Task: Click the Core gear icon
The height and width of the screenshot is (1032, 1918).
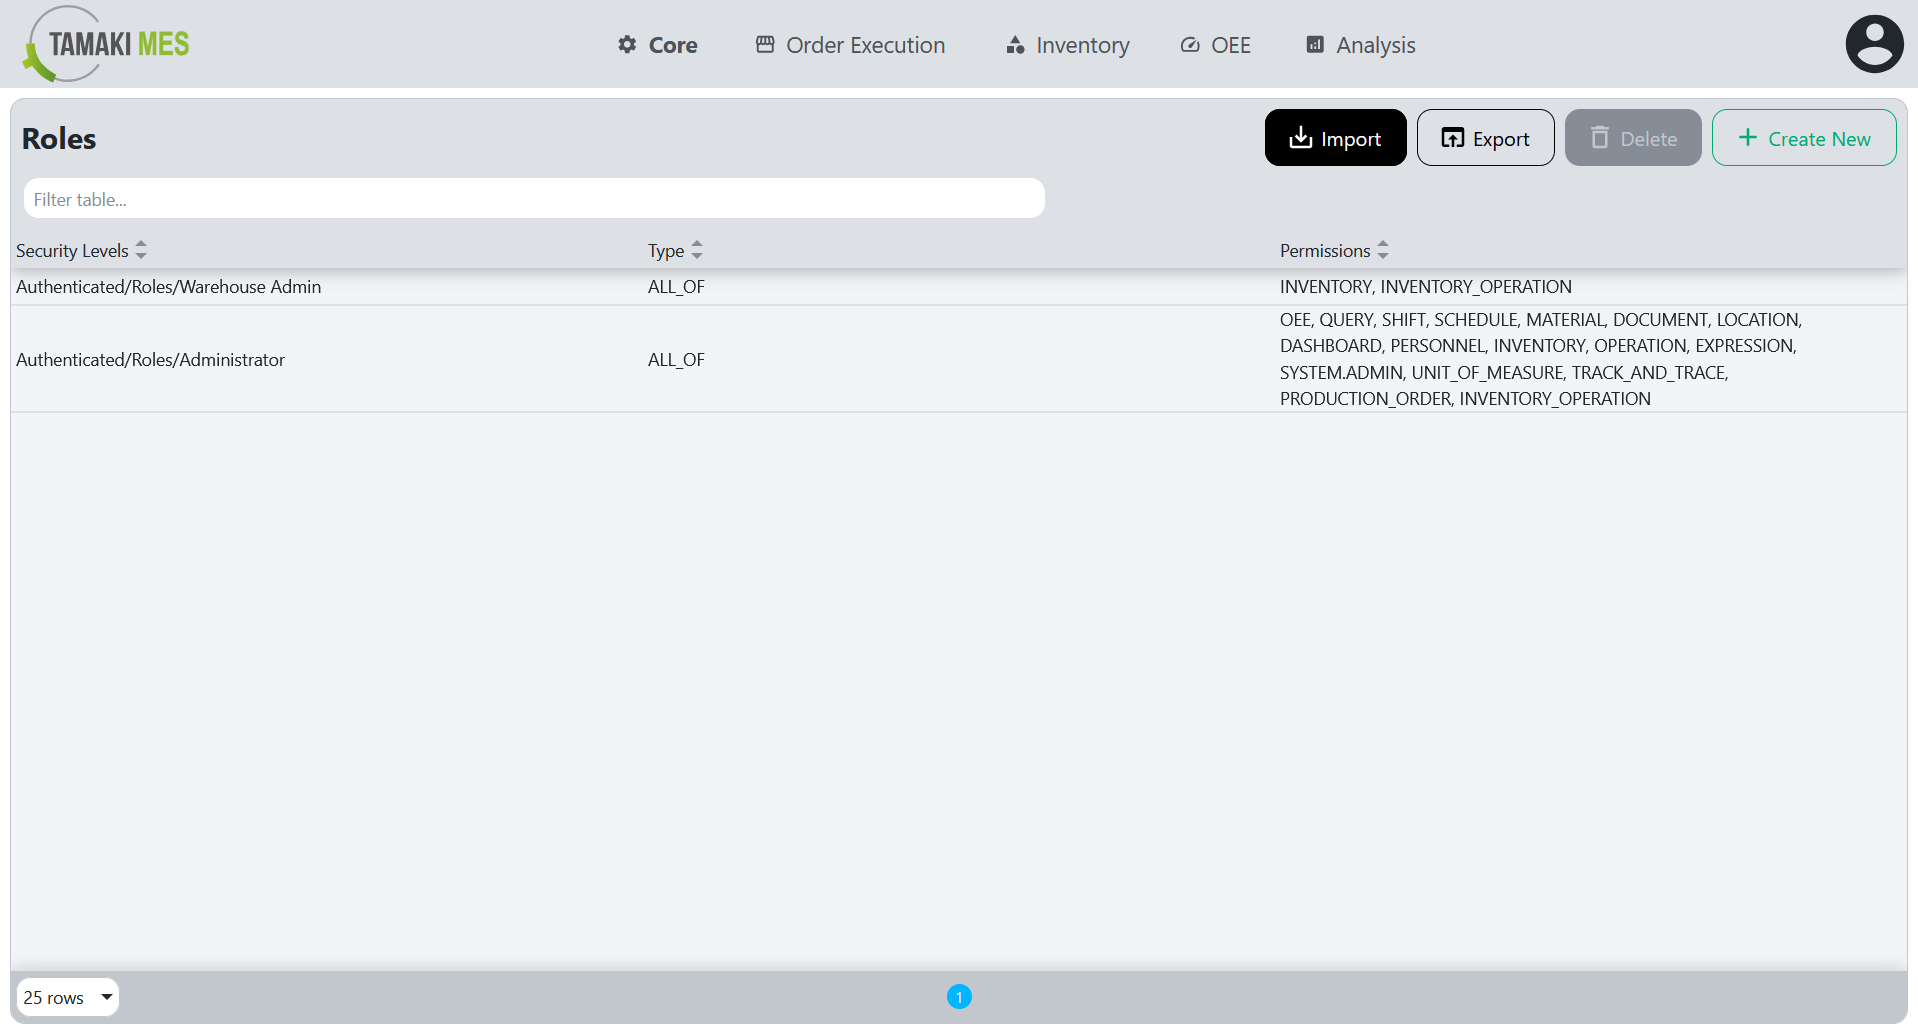Action: click(625, 44)
